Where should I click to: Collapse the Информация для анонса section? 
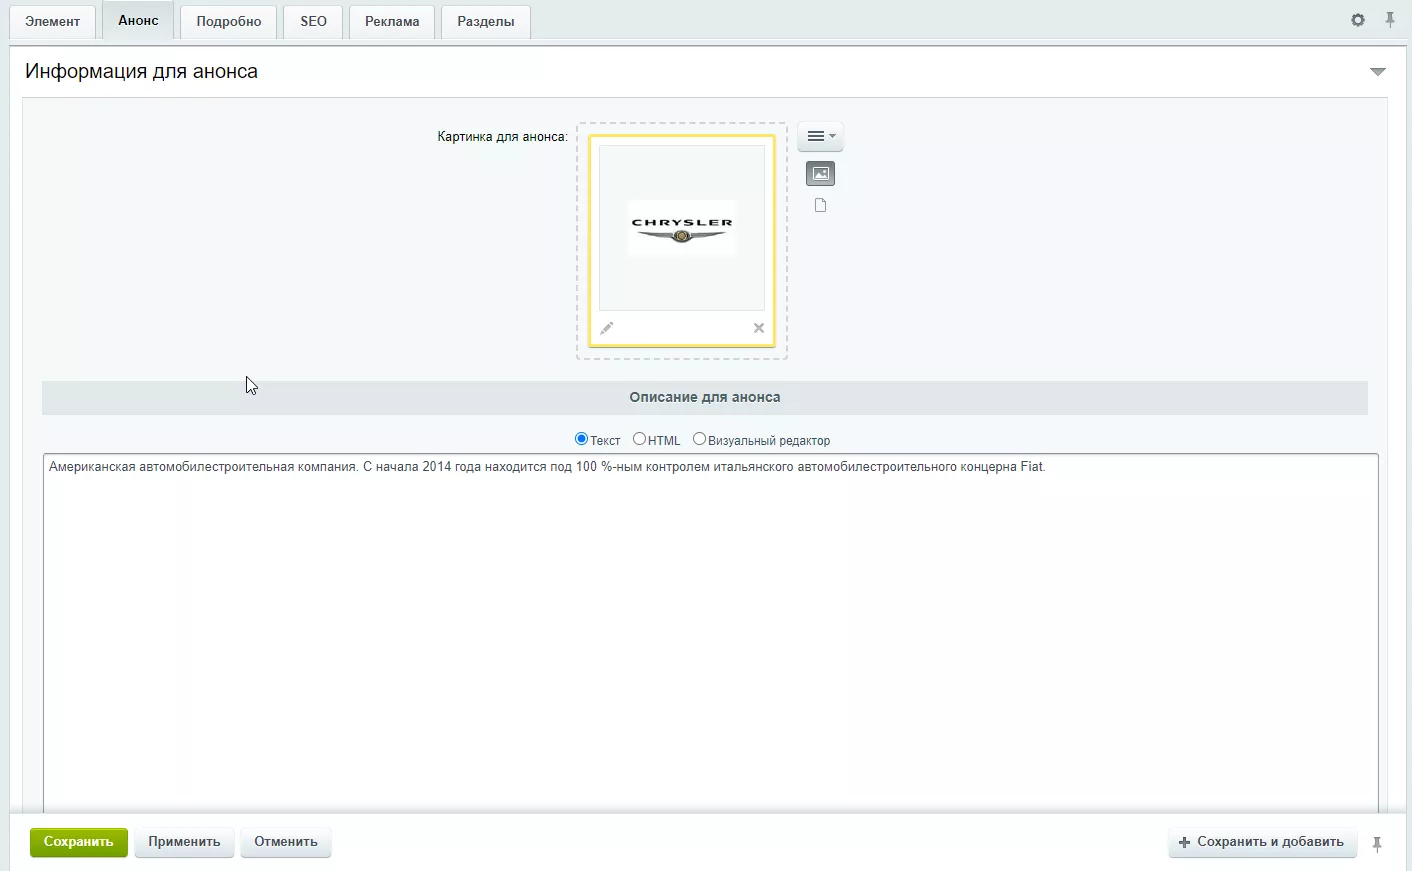click(x=1378, y=72)
